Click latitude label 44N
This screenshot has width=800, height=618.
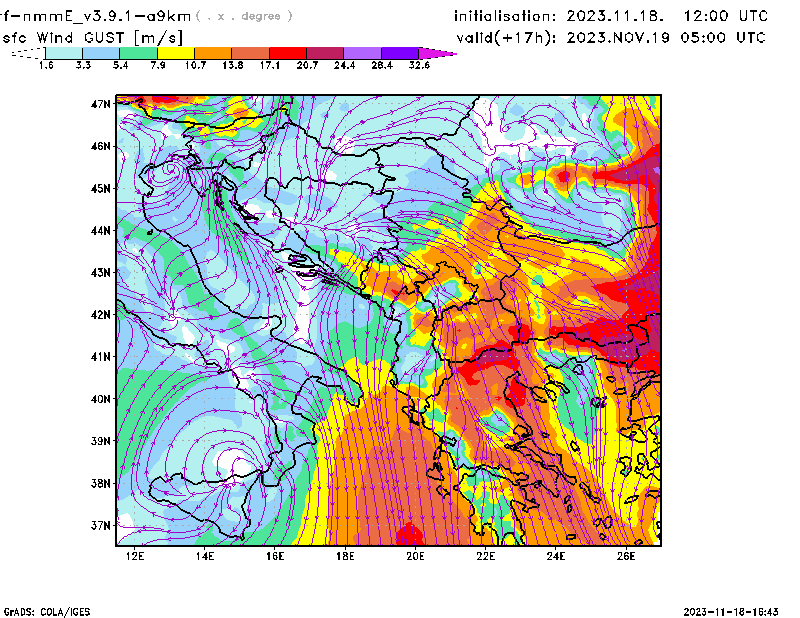pos(101,231)
